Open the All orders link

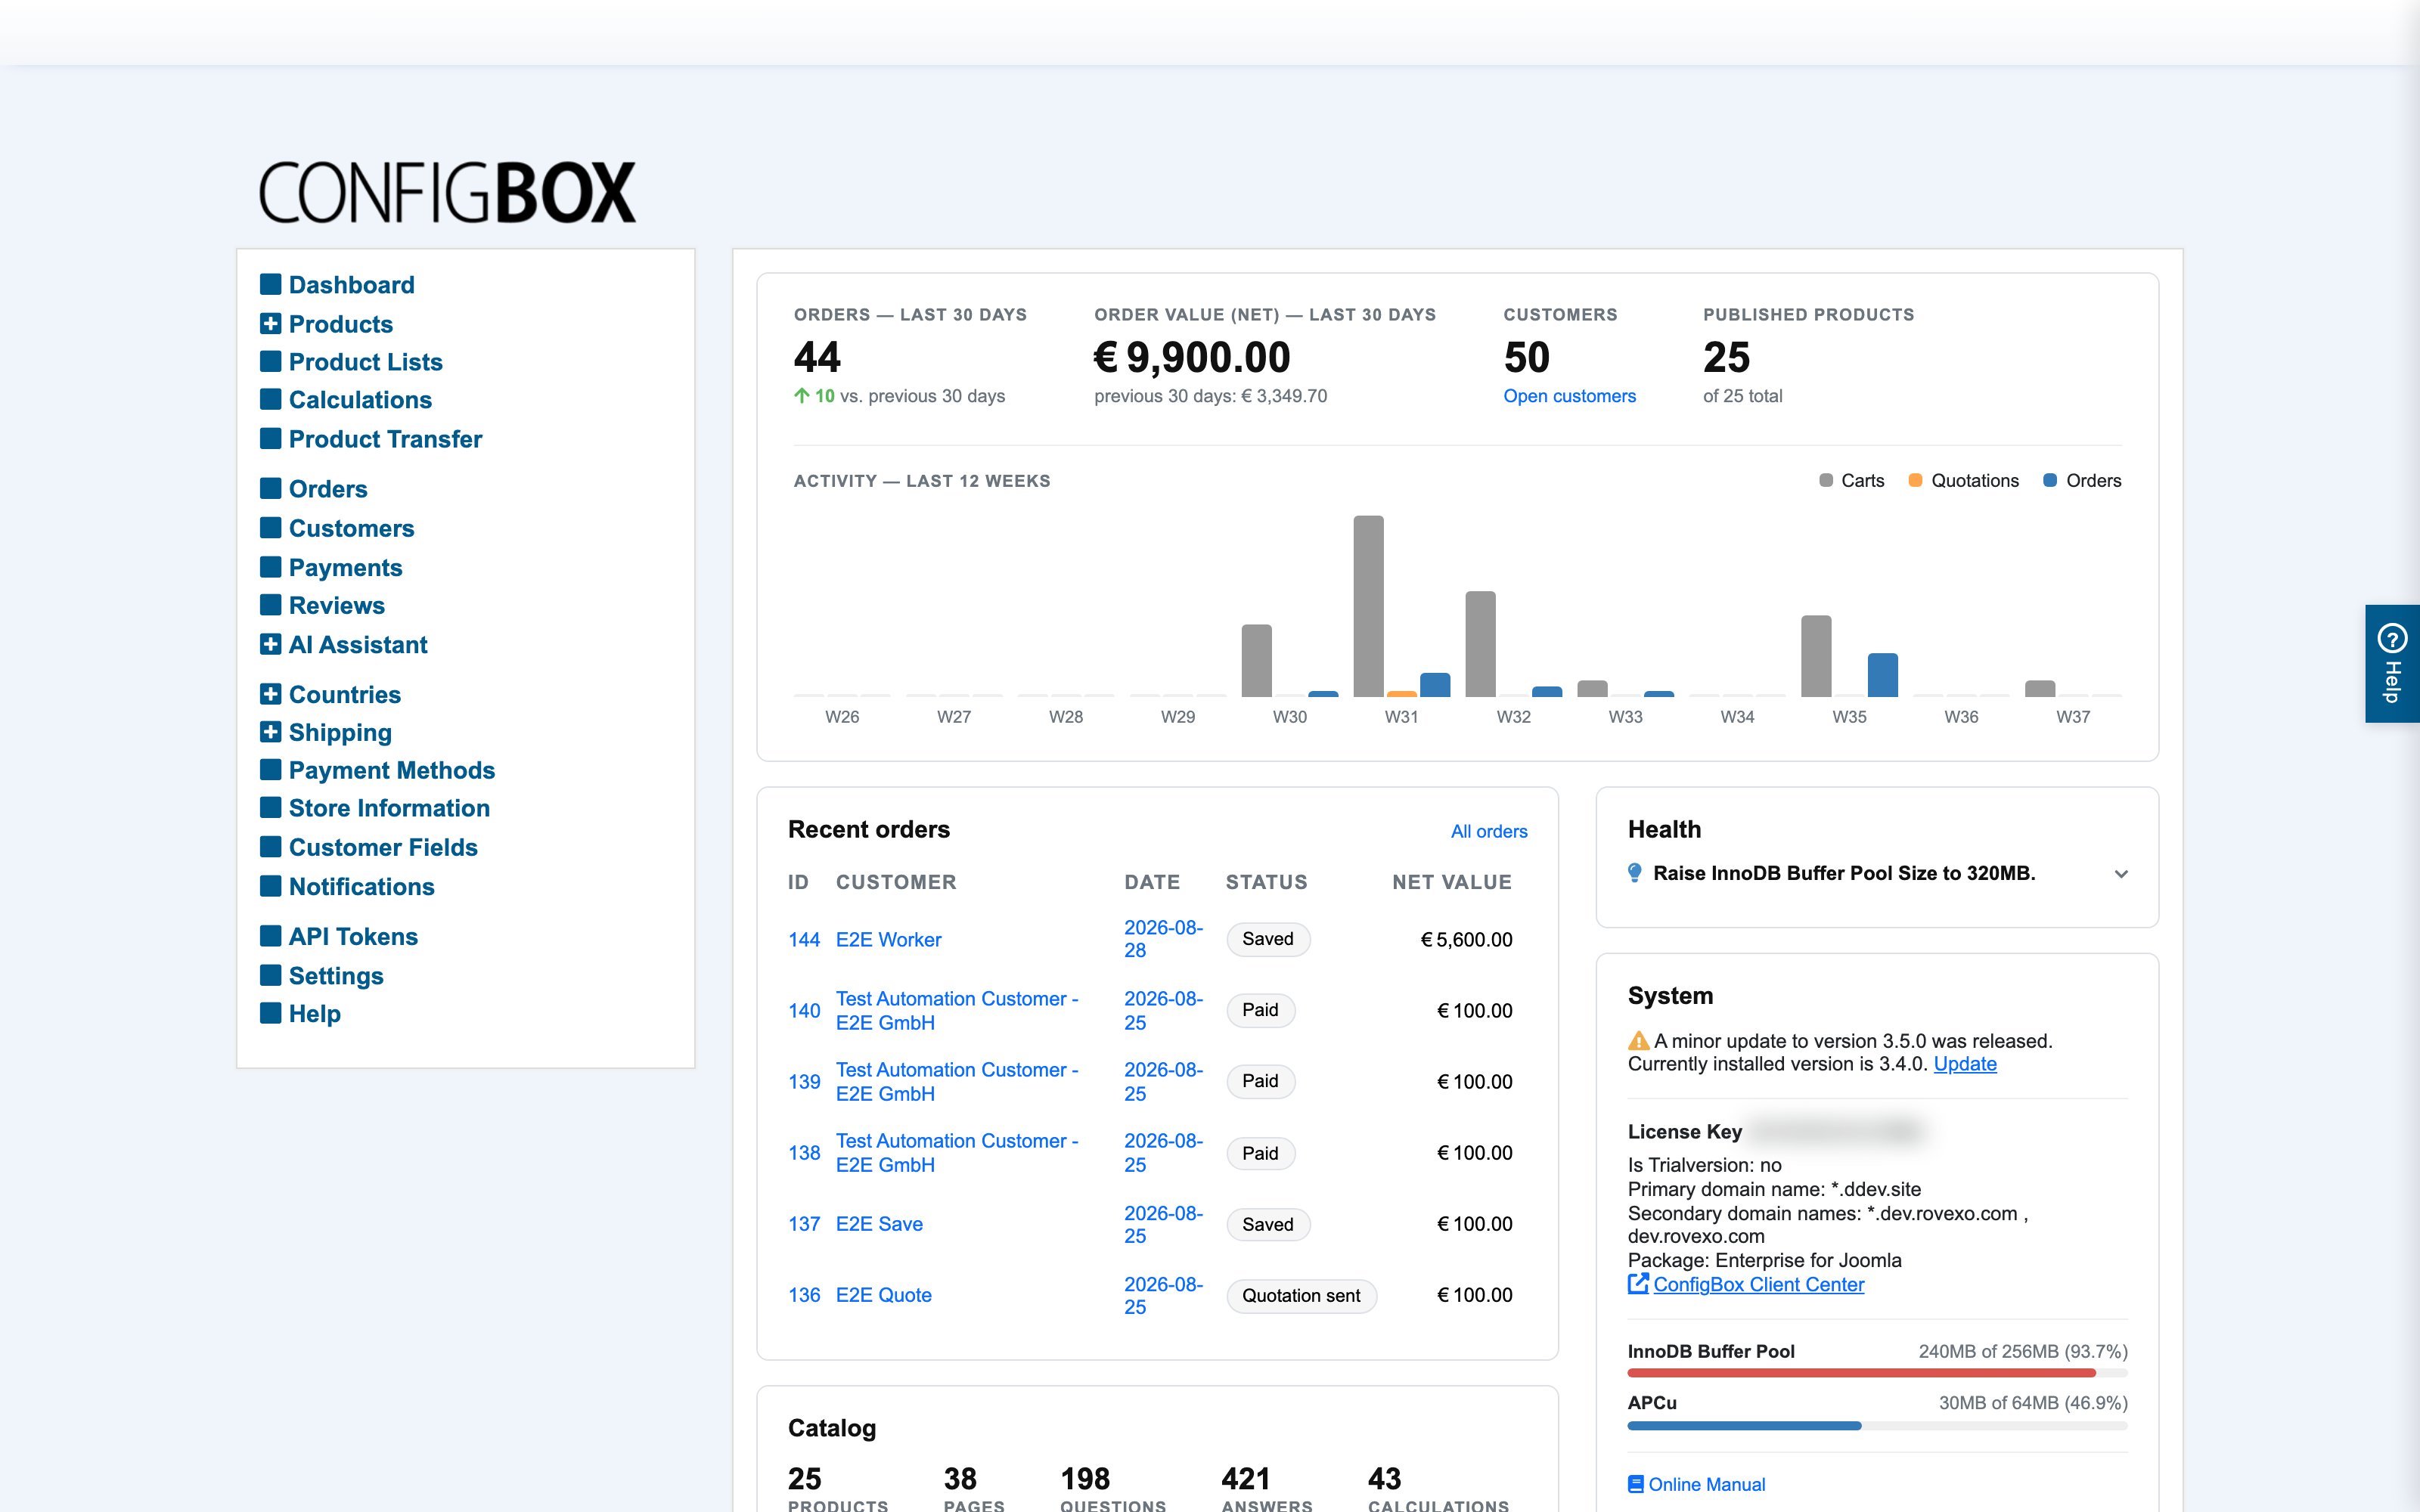1489,831
